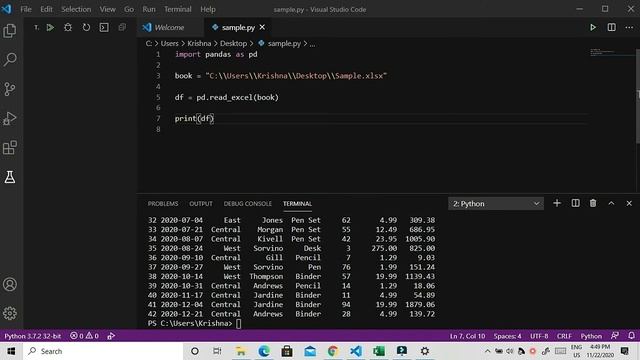
Task: Open the Explorer view in activity bar
Action: 10,31
